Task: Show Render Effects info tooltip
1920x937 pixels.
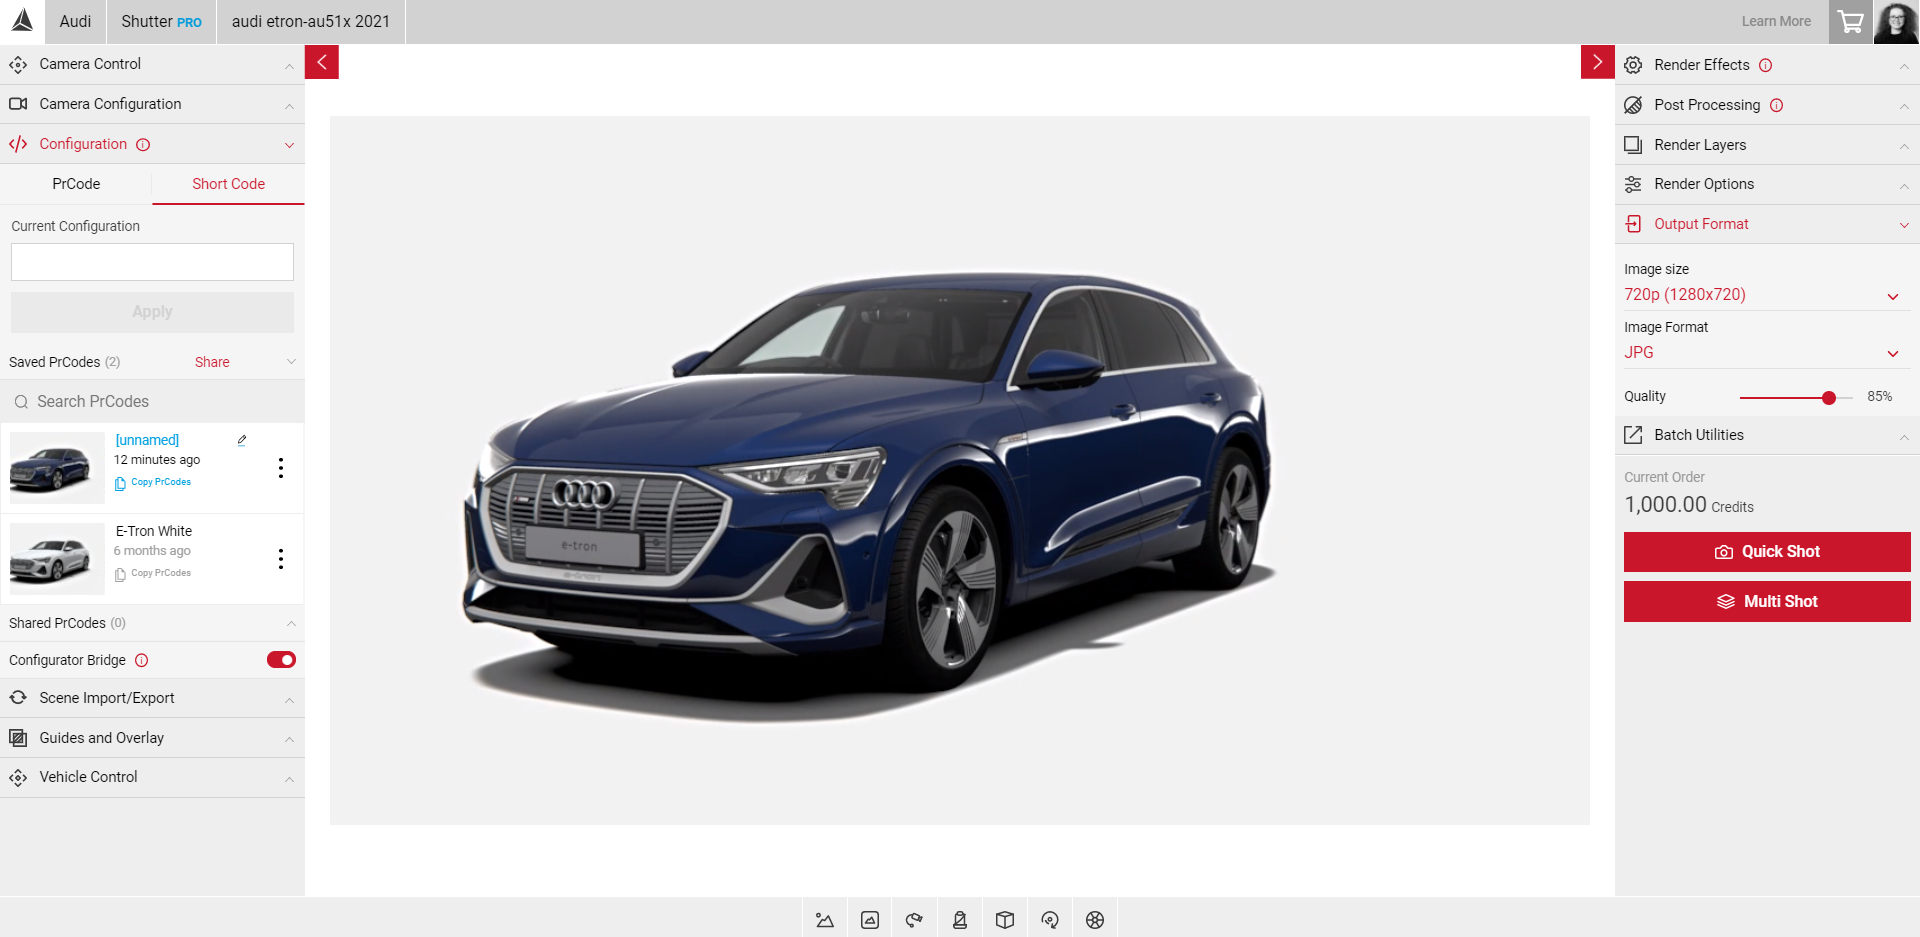Action: pyautogui.click(x=1766, y=65)
